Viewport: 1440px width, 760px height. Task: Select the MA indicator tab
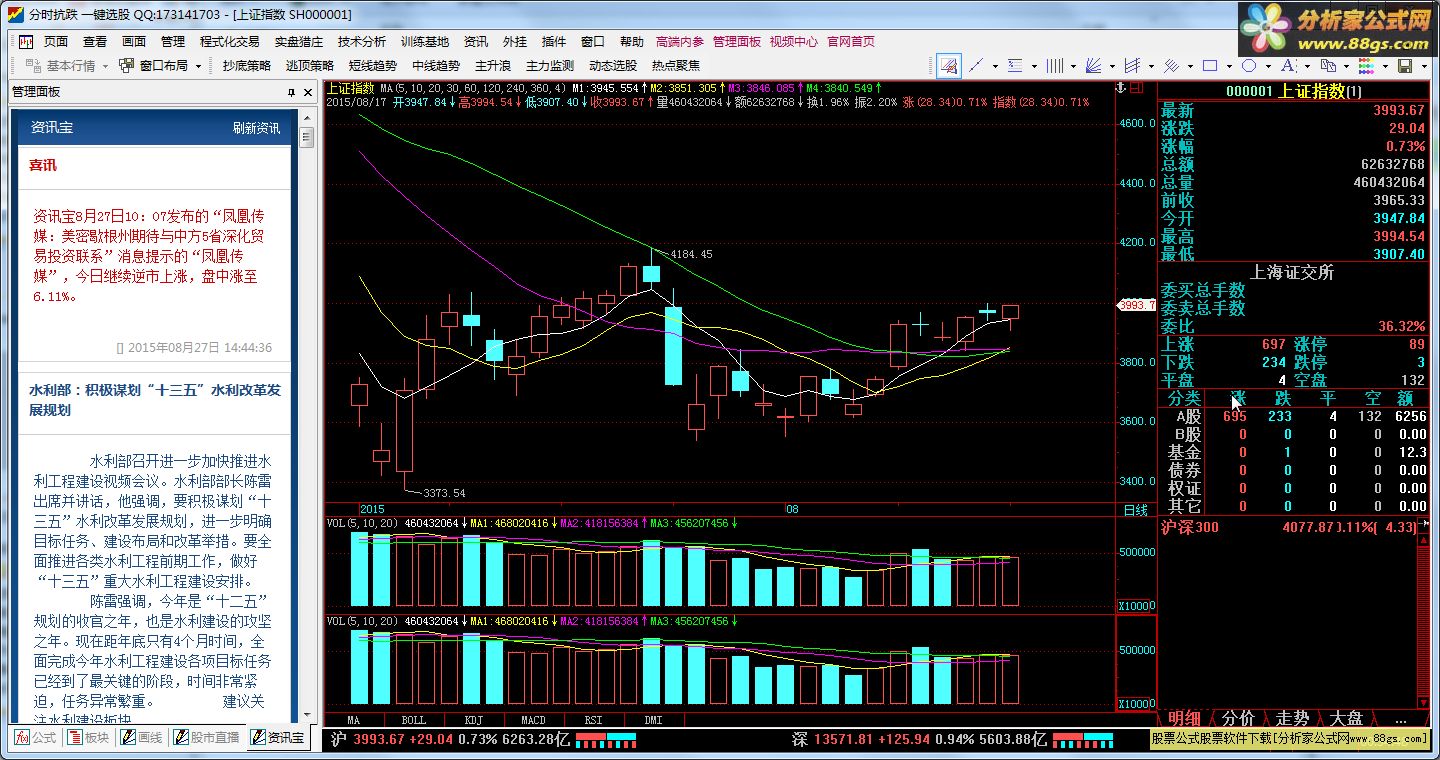354,720
